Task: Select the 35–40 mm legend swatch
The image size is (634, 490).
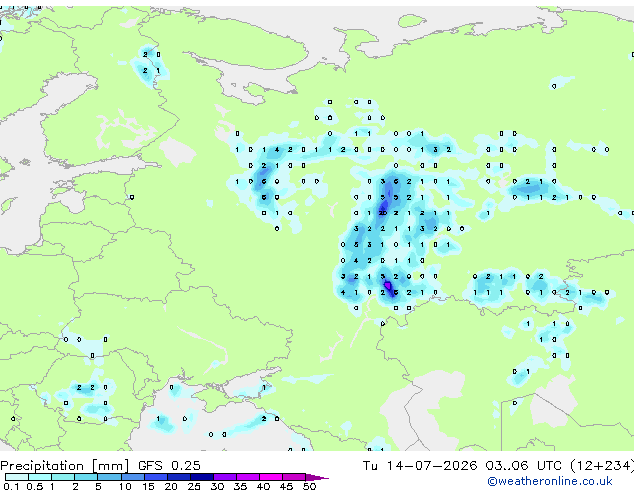Action: (248, 477)
